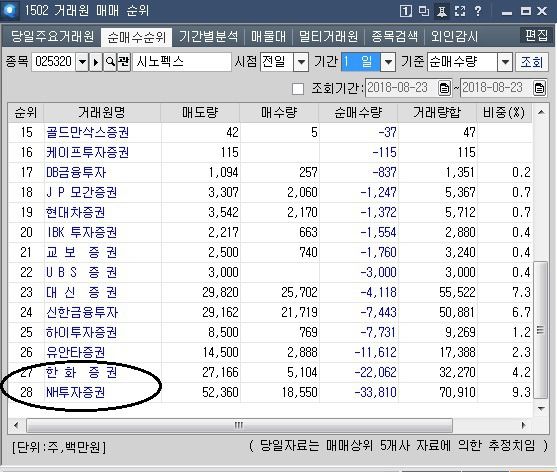Click the stock name field 시노펙스
The image size is (557, 472).
point(182,62)
